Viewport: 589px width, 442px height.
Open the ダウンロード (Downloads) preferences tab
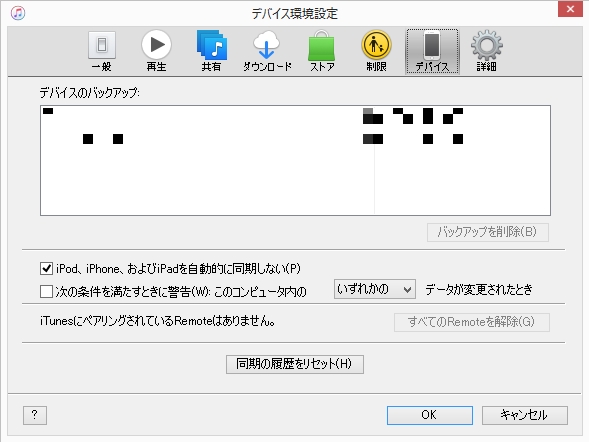pos(267,51)
